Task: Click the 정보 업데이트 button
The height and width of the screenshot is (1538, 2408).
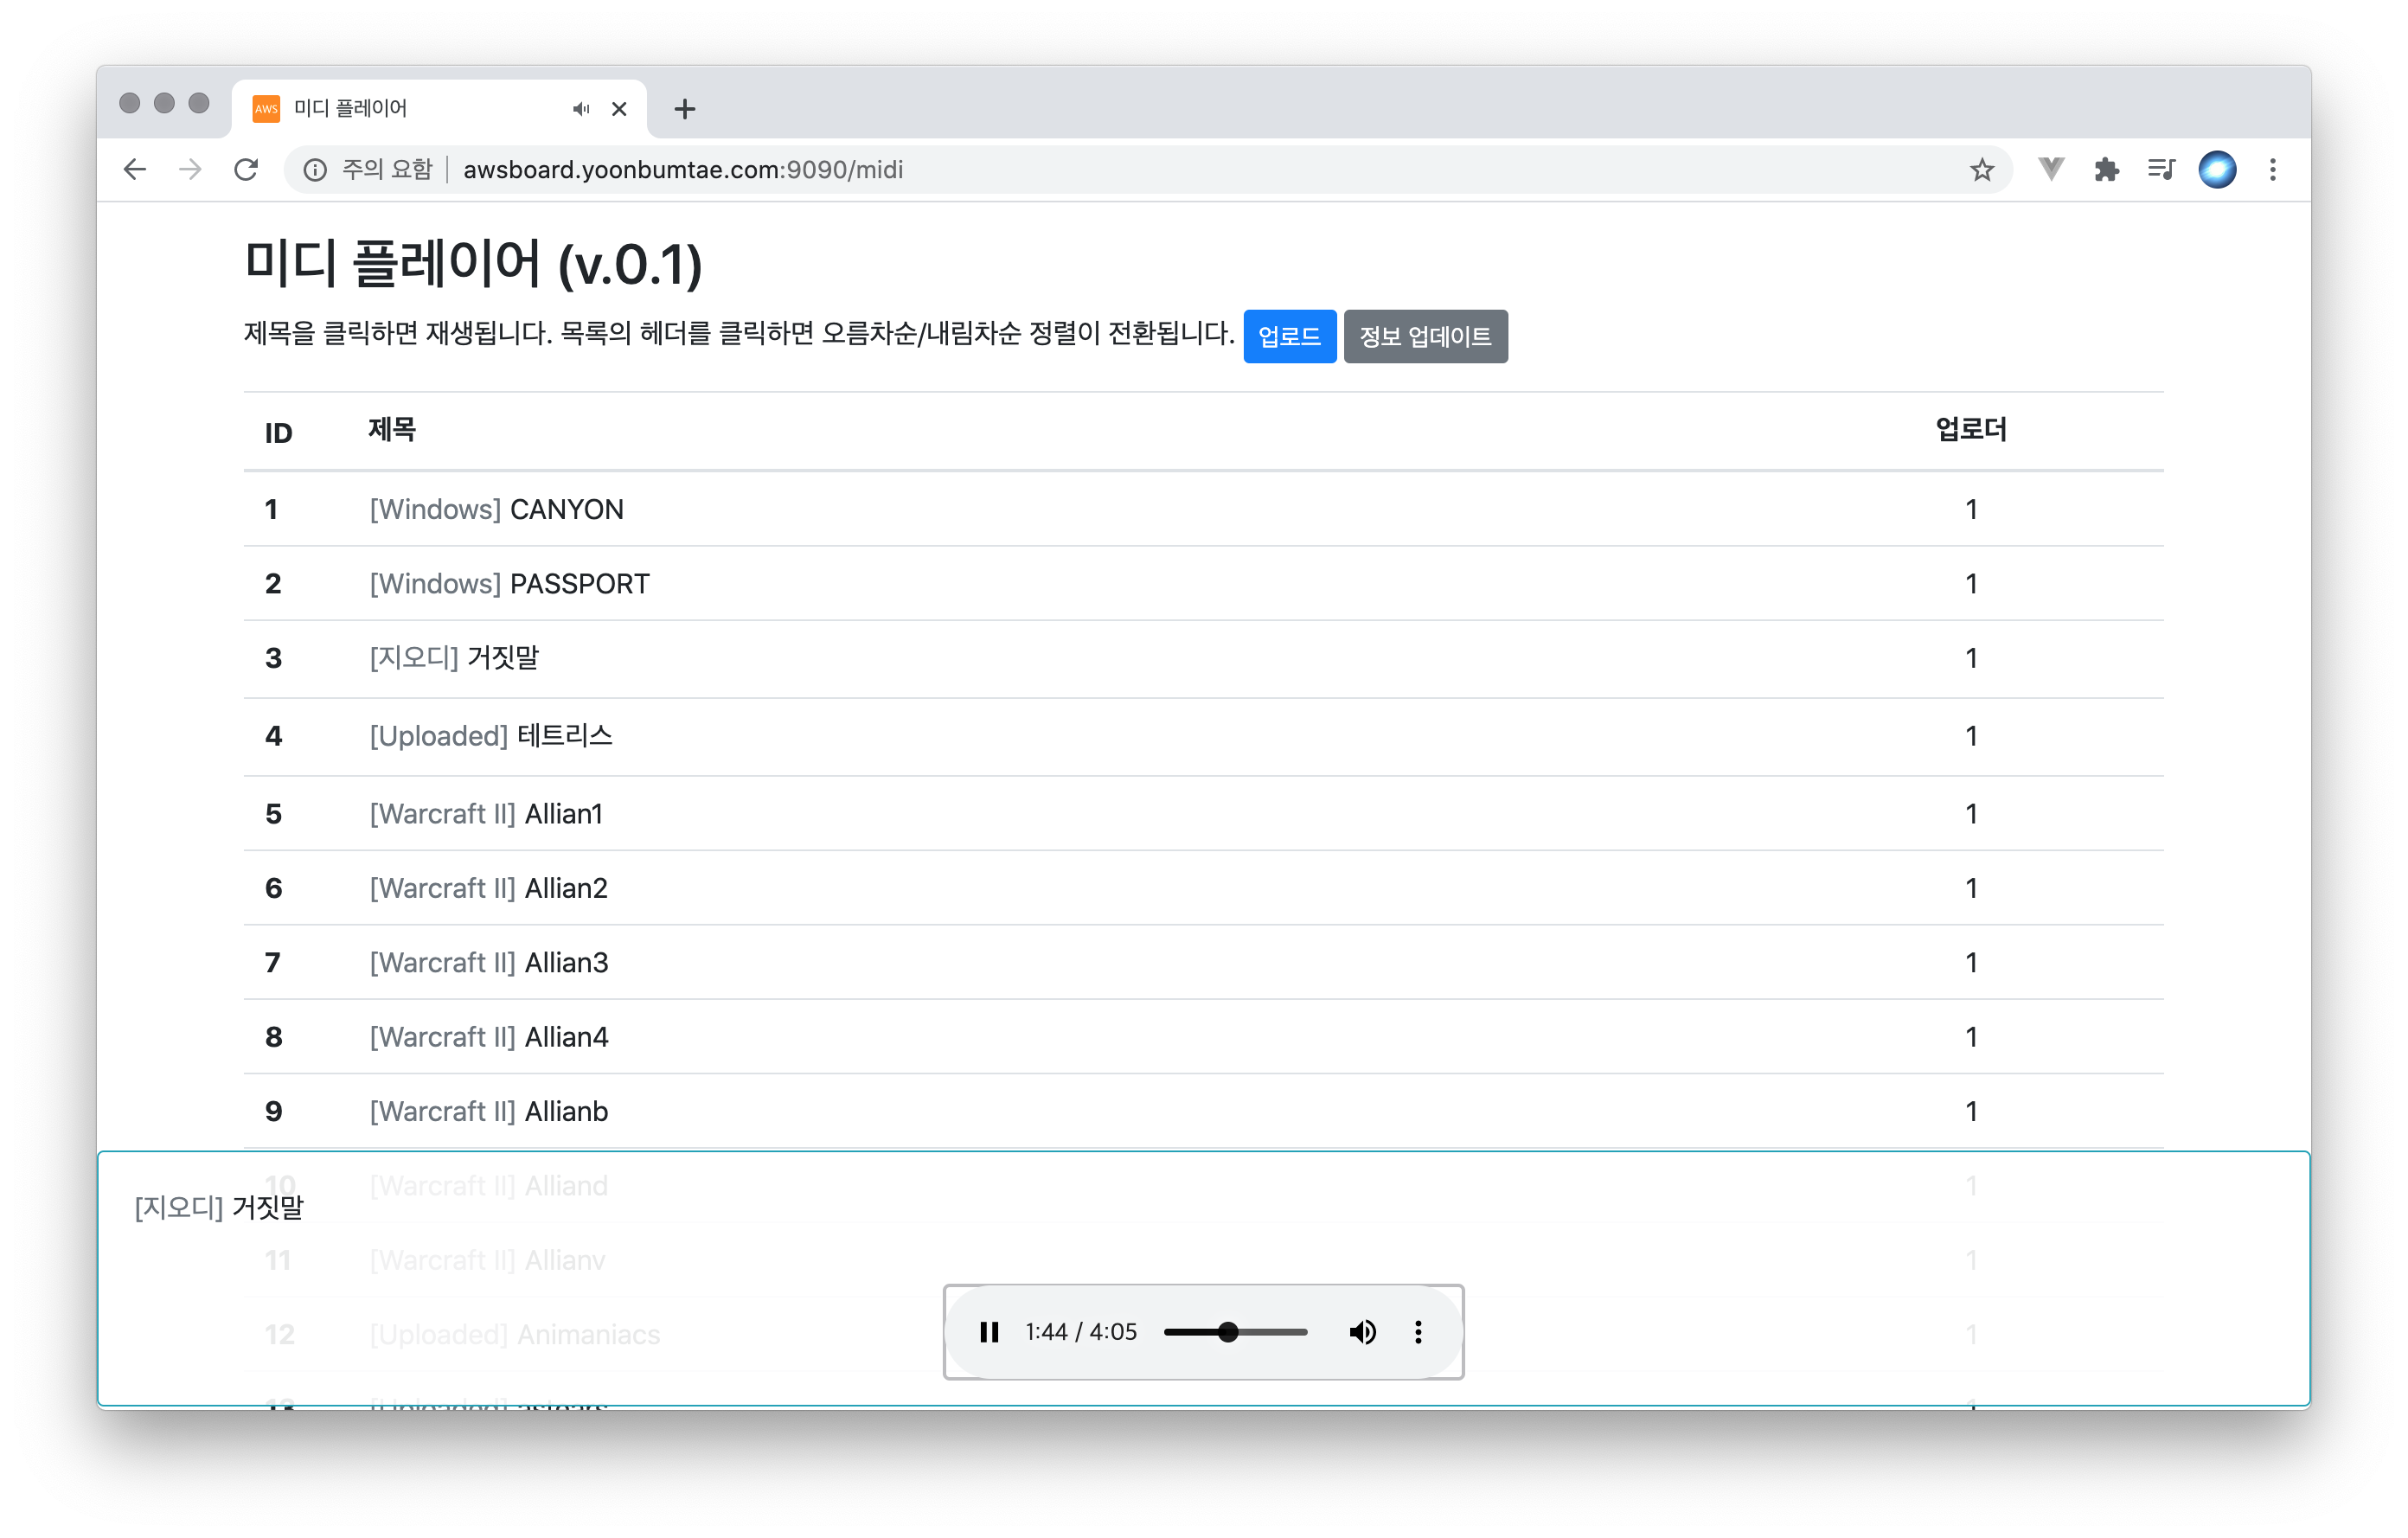Action: coord(1425,337)
